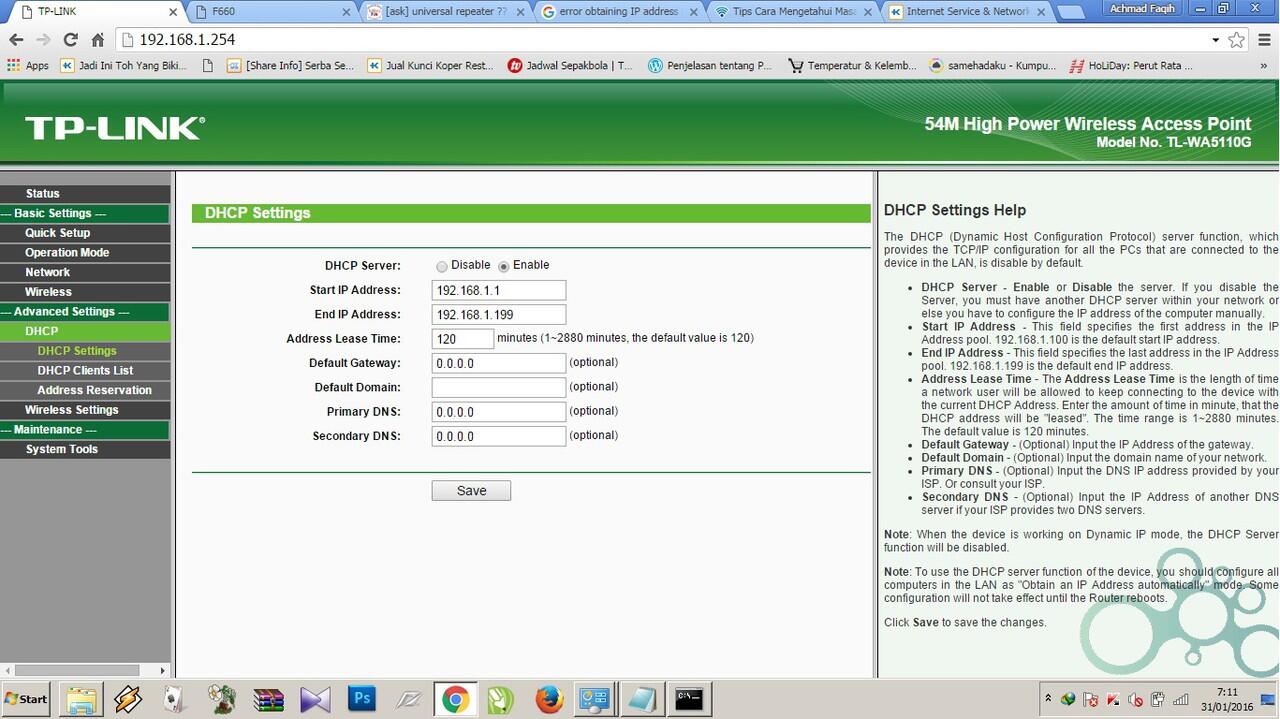The width and height of the screenshot is (1280, 719).
Task: Open the Chrome menu hamburger icon
Action: point(1264,40)
